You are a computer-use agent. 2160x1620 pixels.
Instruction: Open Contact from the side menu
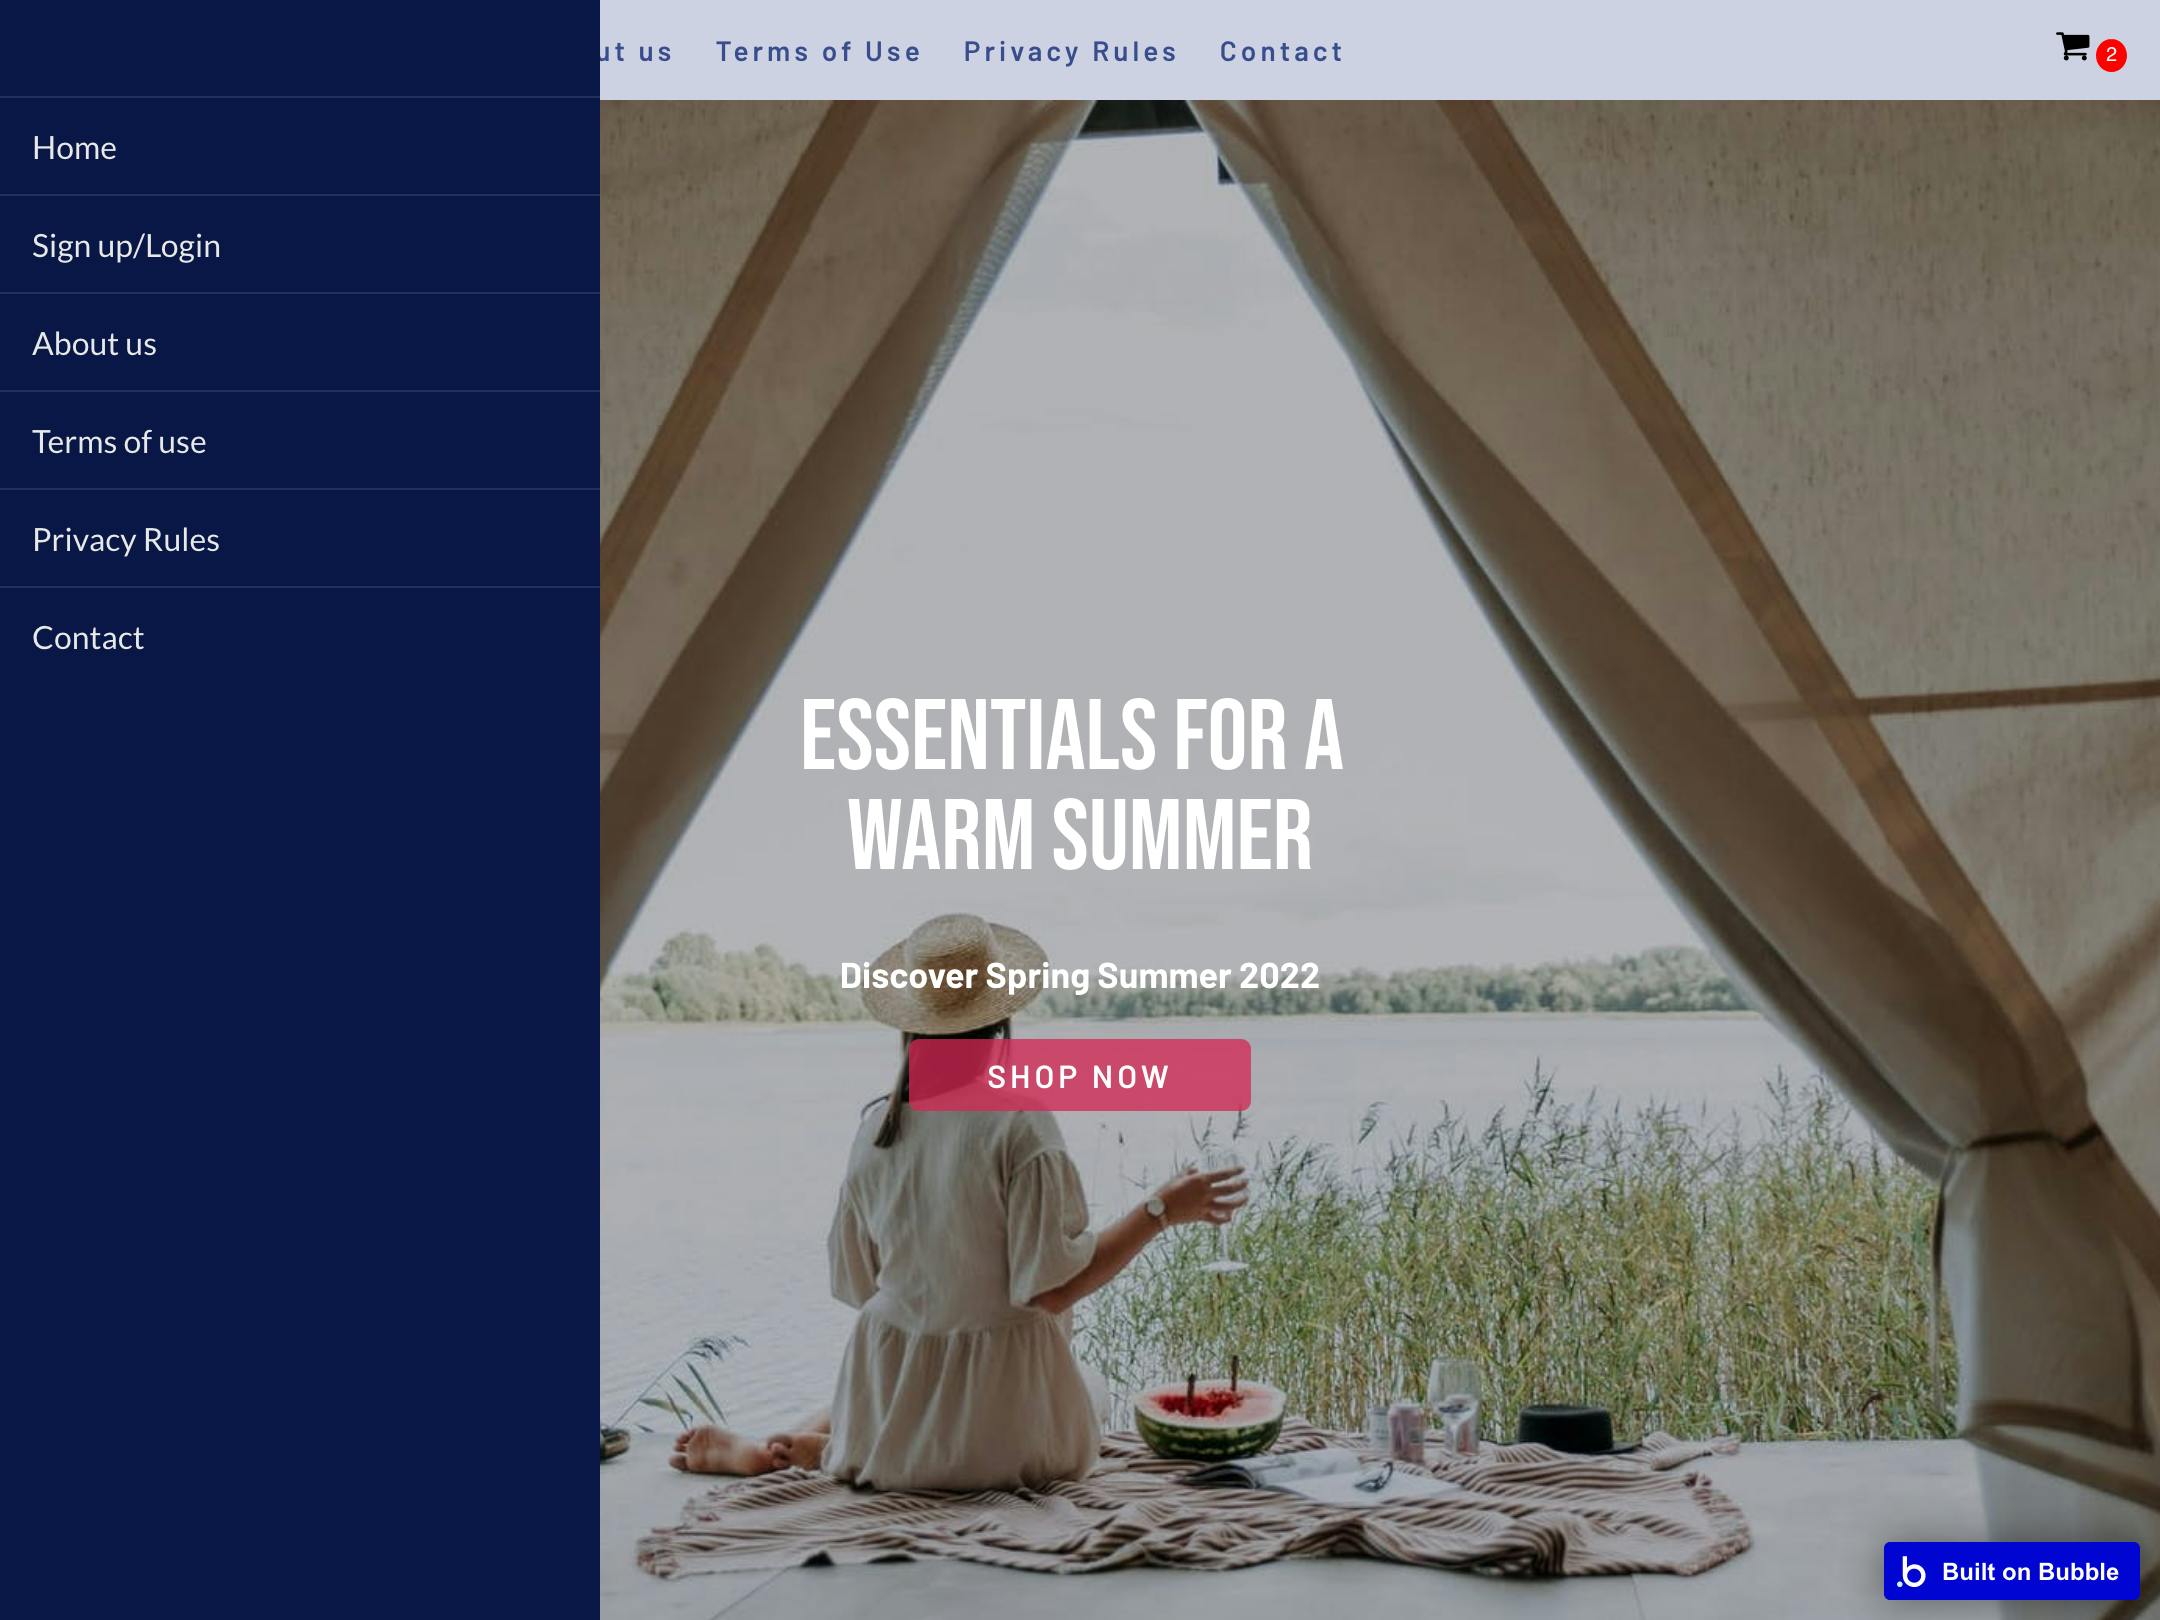tap(300, 637)
